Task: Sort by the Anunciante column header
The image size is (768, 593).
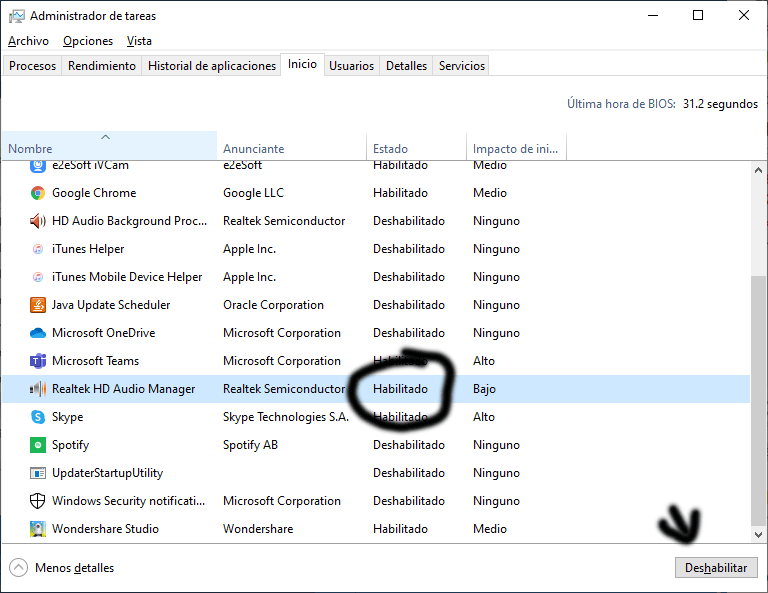Action: pyautogui.click(x=292, y=145)
